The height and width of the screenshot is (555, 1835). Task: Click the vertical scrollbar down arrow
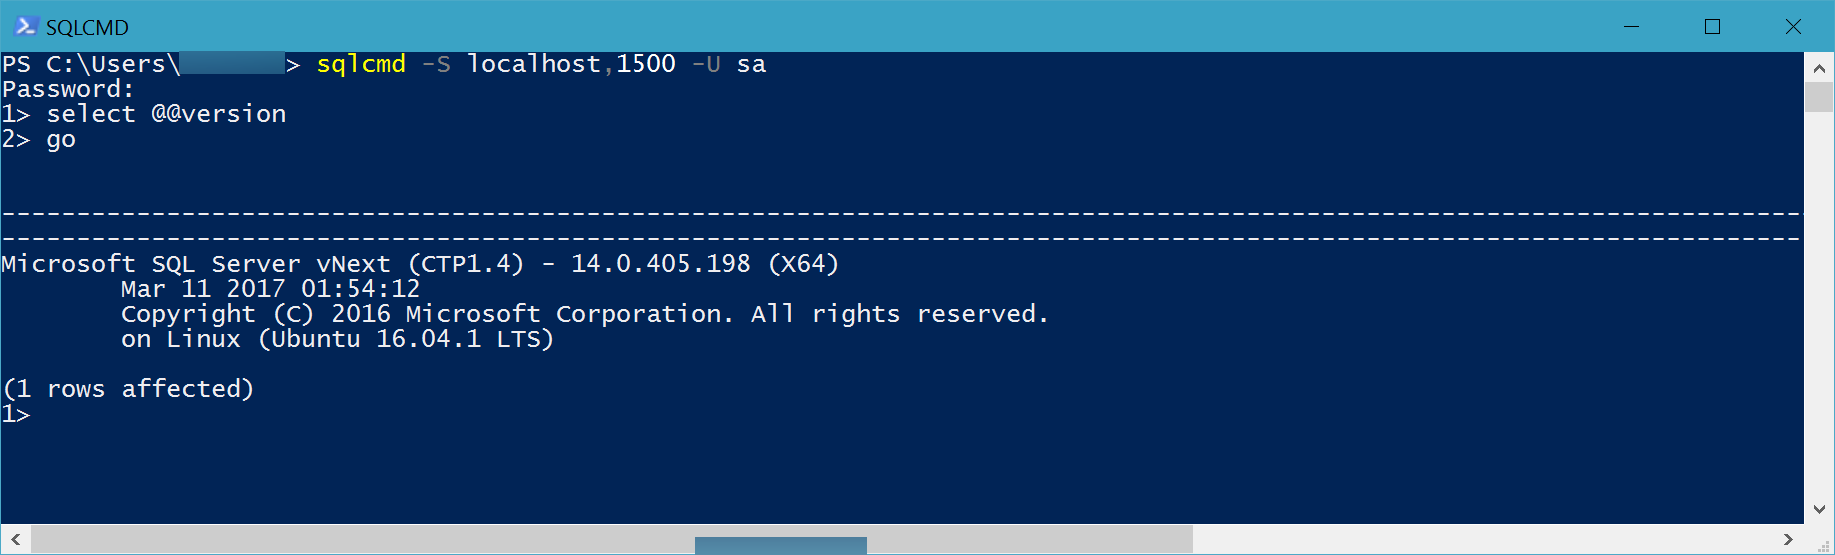1819,509
